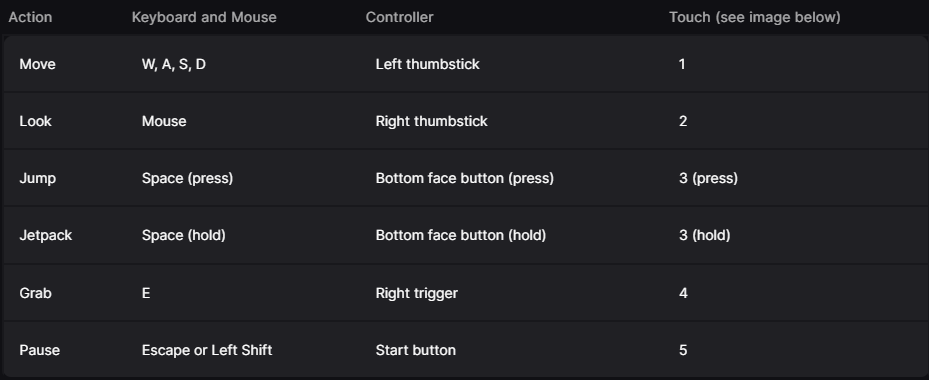Click the Right thumbstick cell
The width and height of the screenshot is (929, 380).
pos(431,121)
